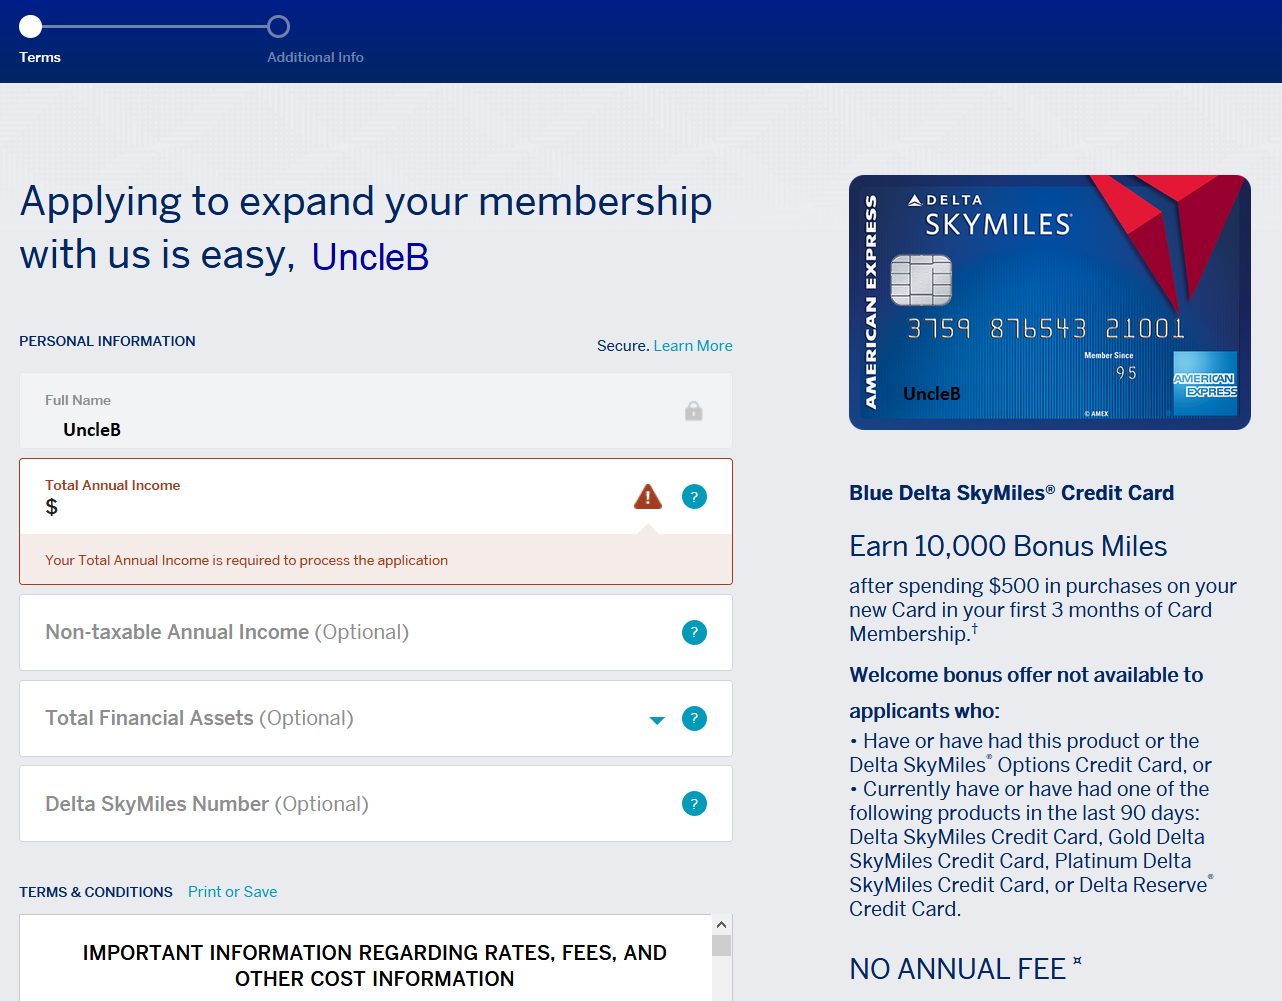
Task: Open help for Total Annual Income
Action: tap(694, 496)
